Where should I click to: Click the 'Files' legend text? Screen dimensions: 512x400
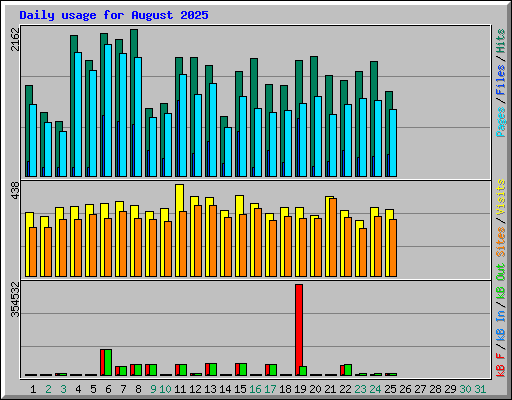pos(500,80)
